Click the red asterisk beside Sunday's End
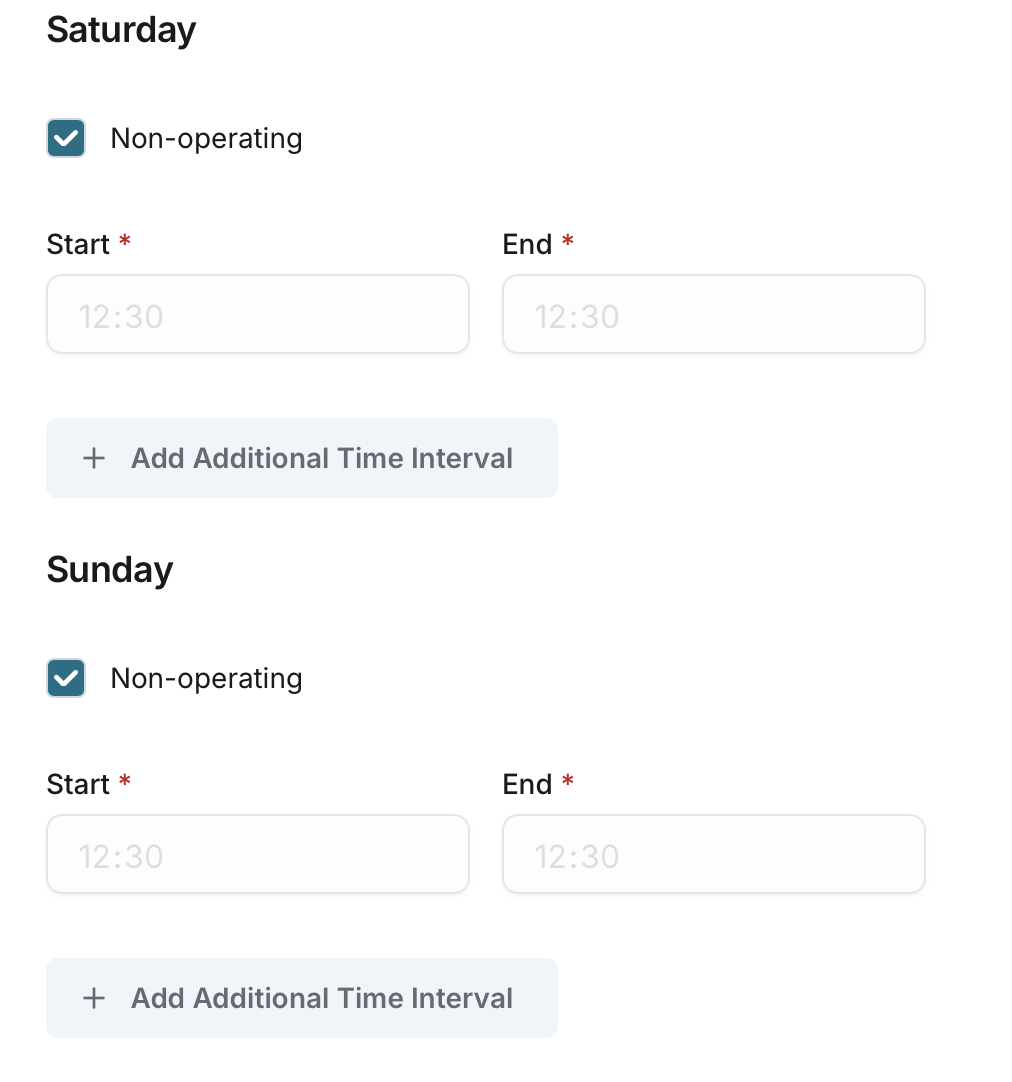The height and width of the screenshot is (1082, 1012). [568, 782]
